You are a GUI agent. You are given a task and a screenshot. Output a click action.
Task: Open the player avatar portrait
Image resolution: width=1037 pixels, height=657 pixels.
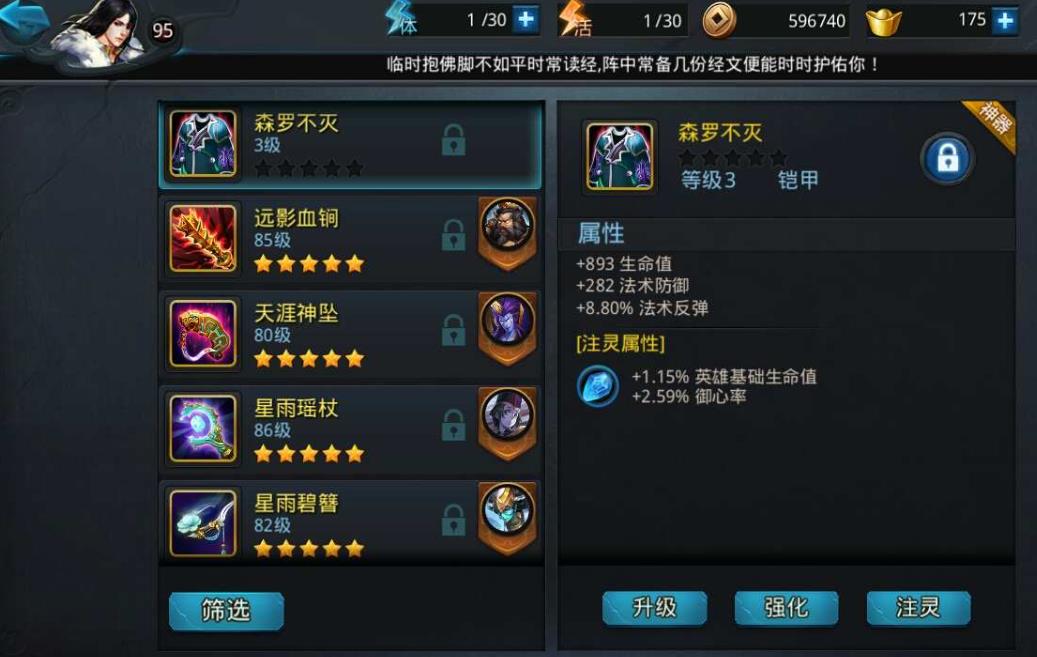click(101, 33)
